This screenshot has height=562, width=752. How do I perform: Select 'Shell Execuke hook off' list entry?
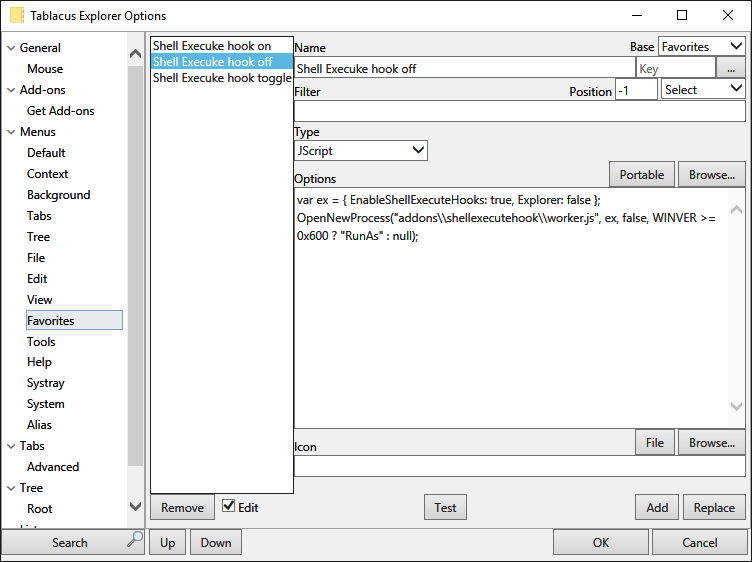point(222,61)
